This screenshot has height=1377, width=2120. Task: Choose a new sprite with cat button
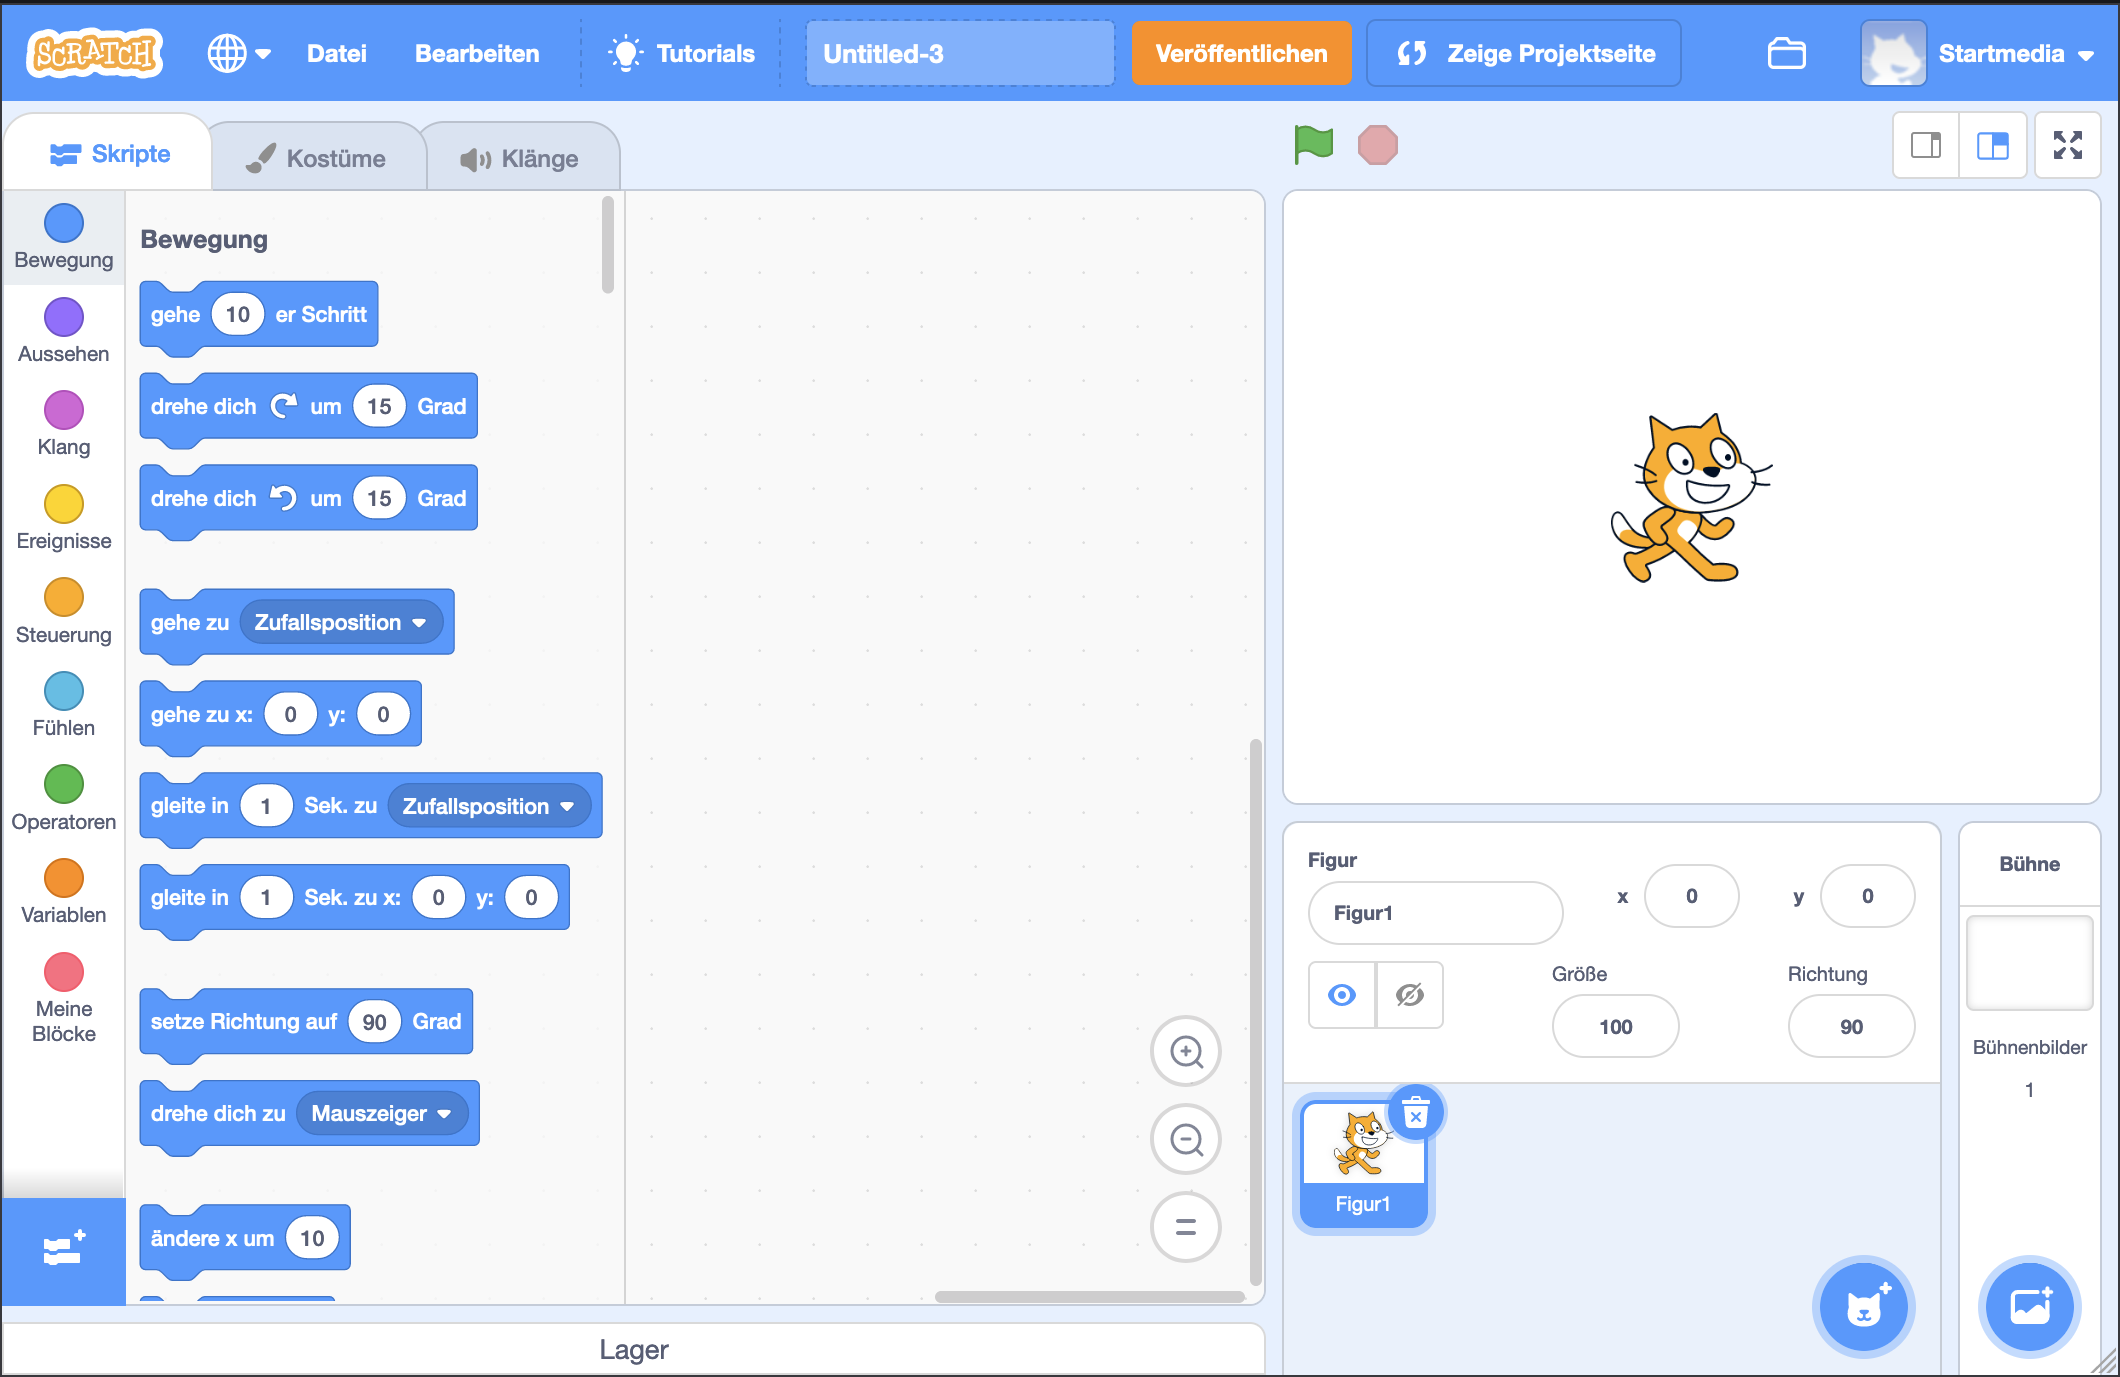(x=1863, y=1306)
